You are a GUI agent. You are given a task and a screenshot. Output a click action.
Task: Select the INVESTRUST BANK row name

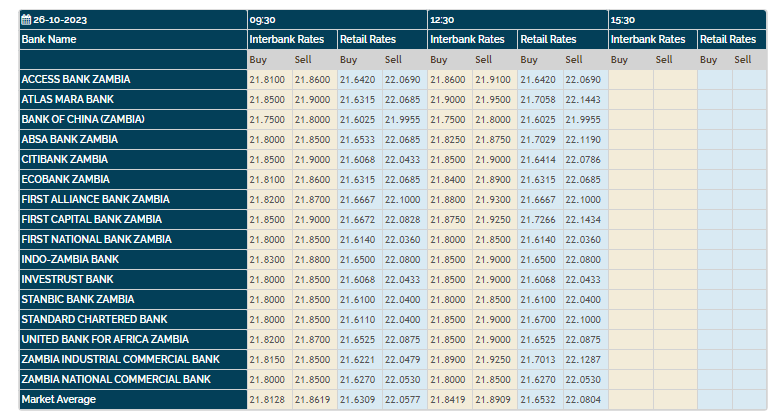67,279
